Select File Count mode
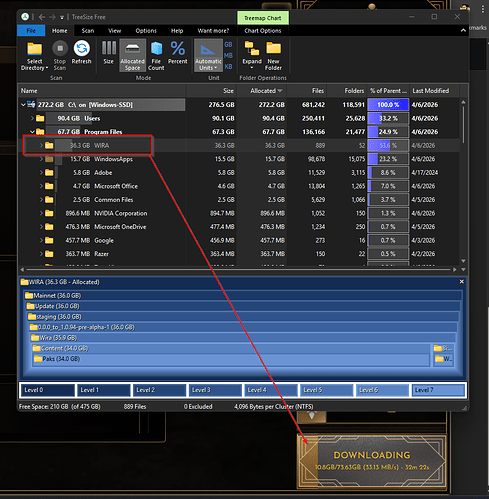This screenshot has height=499, width=489. pyautogui.click(x=156, y=56)
